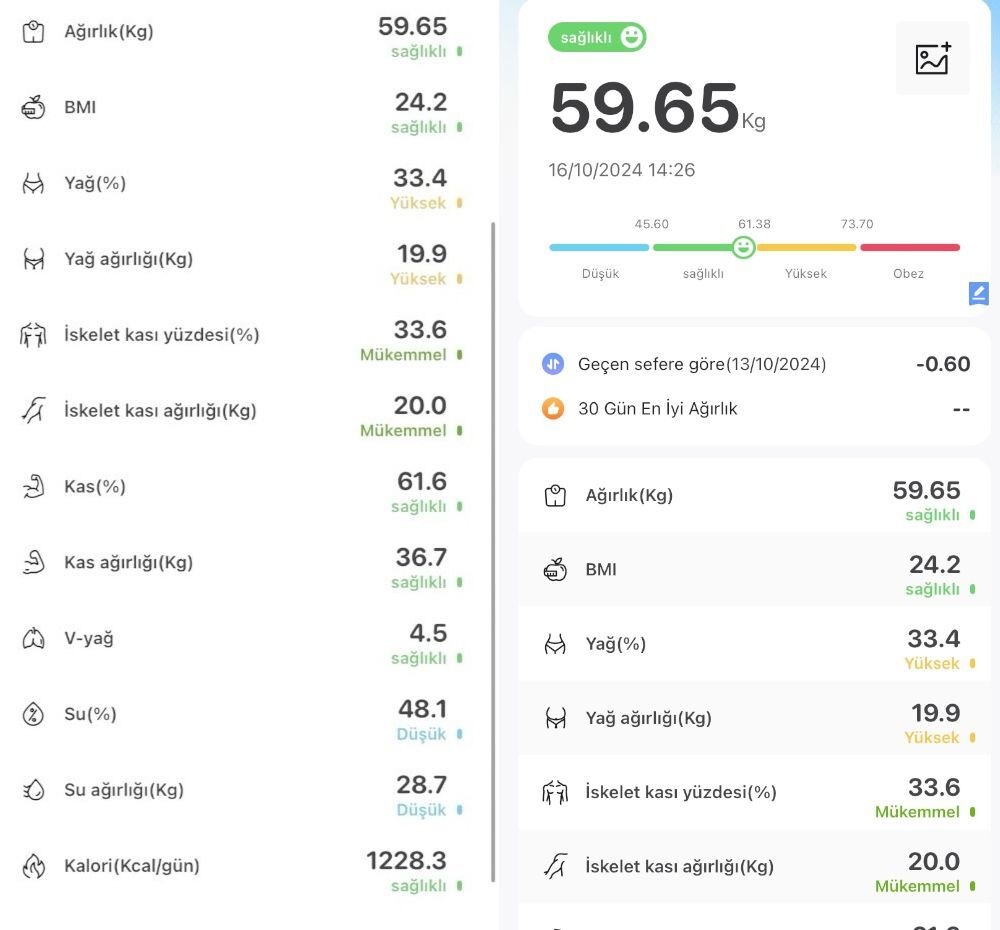Tap the Su(%) water drop icon
Image resolution: width=1000 pixels, height=930 pixels.
34,714
